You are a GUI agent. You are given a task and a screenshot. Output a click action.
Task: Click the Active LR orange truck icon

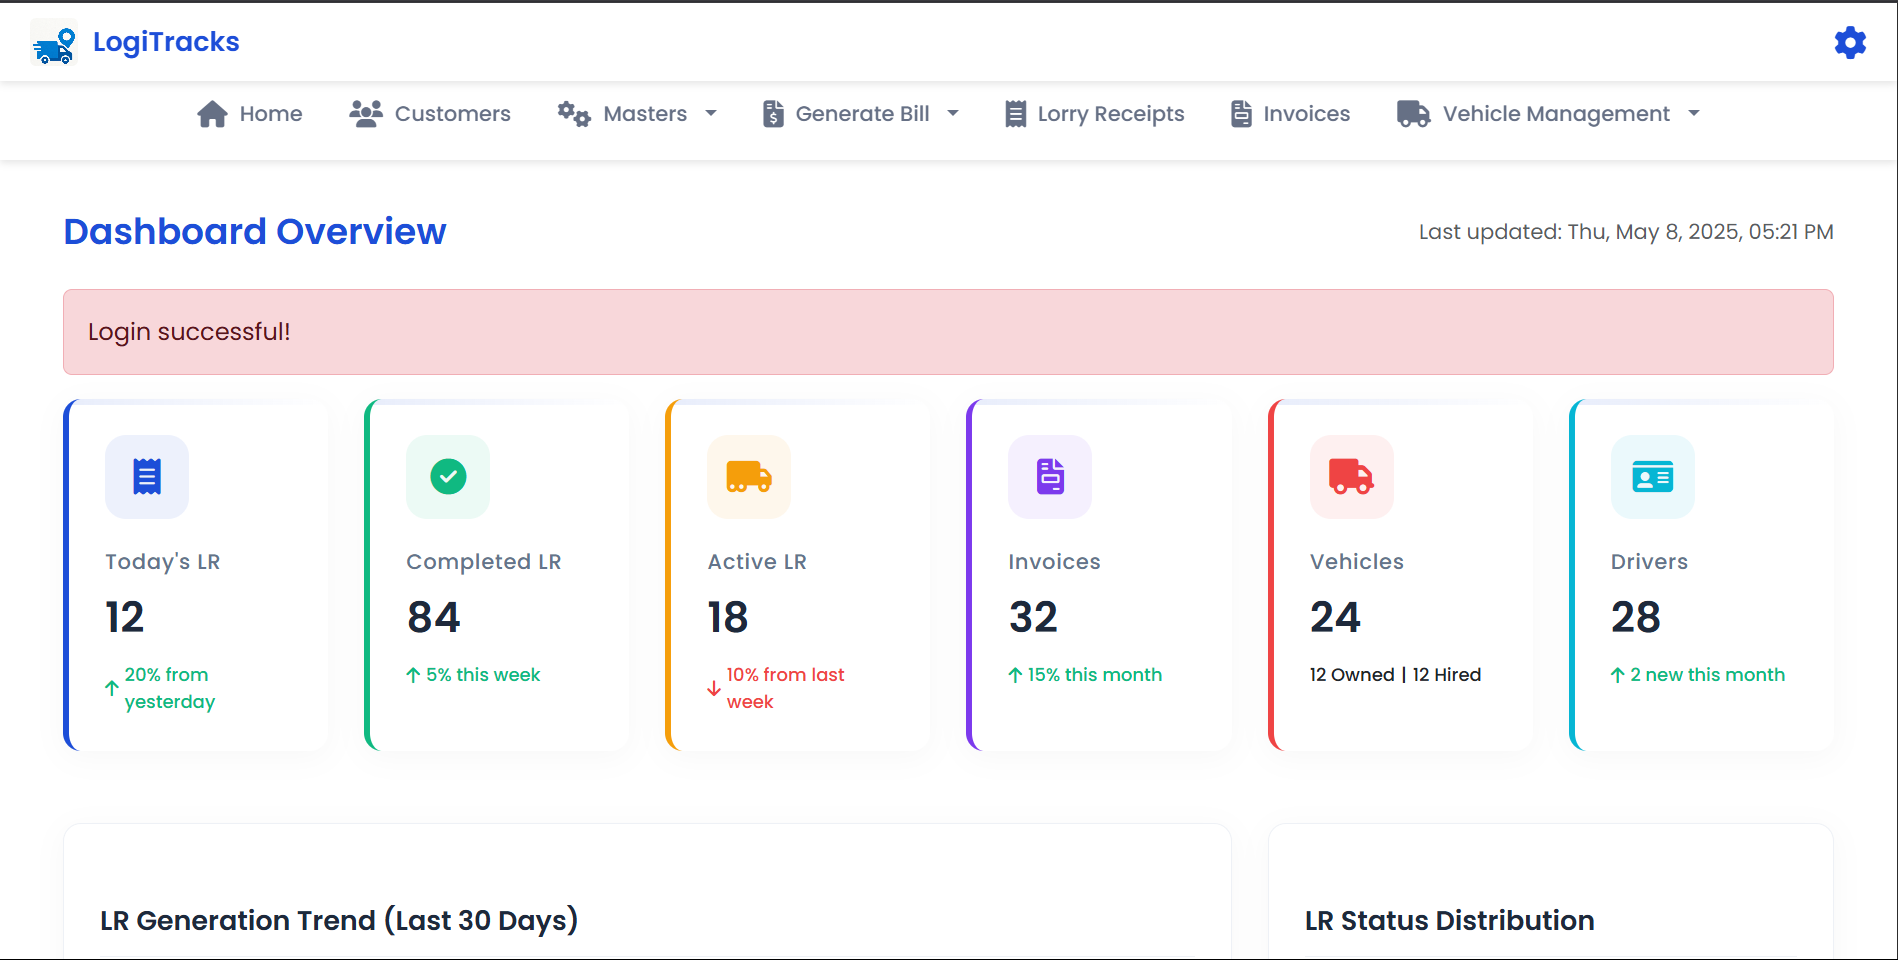[x=749, y=477]
